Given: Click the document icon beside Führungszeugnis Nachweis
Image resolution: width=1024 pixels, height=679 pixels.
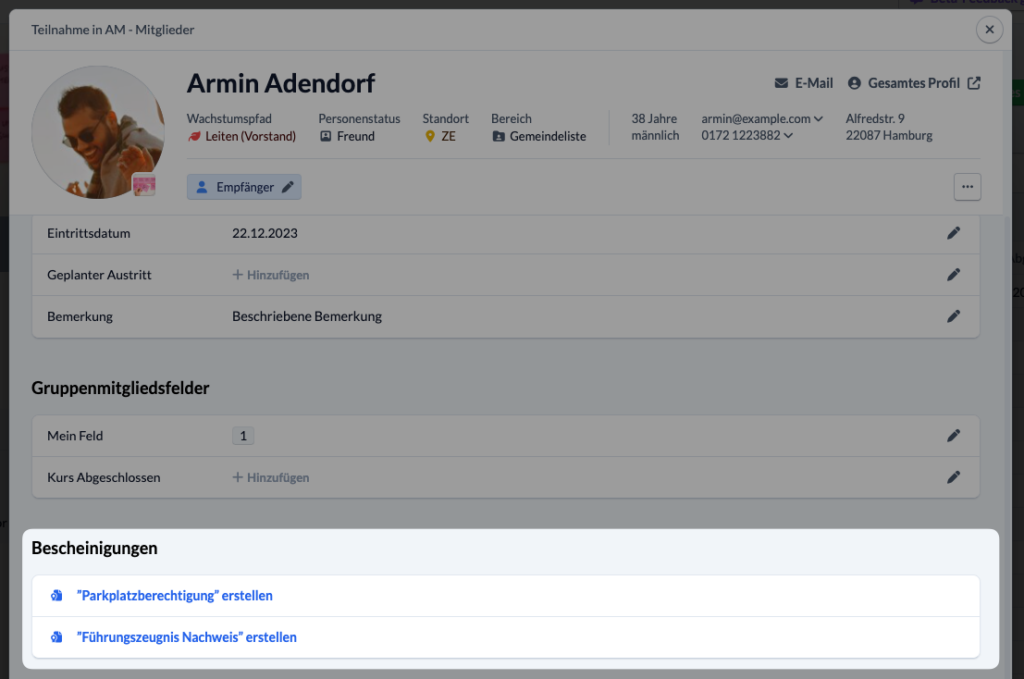Looking at the screenshot, I should pyautogui.click(x=57, y=637).
